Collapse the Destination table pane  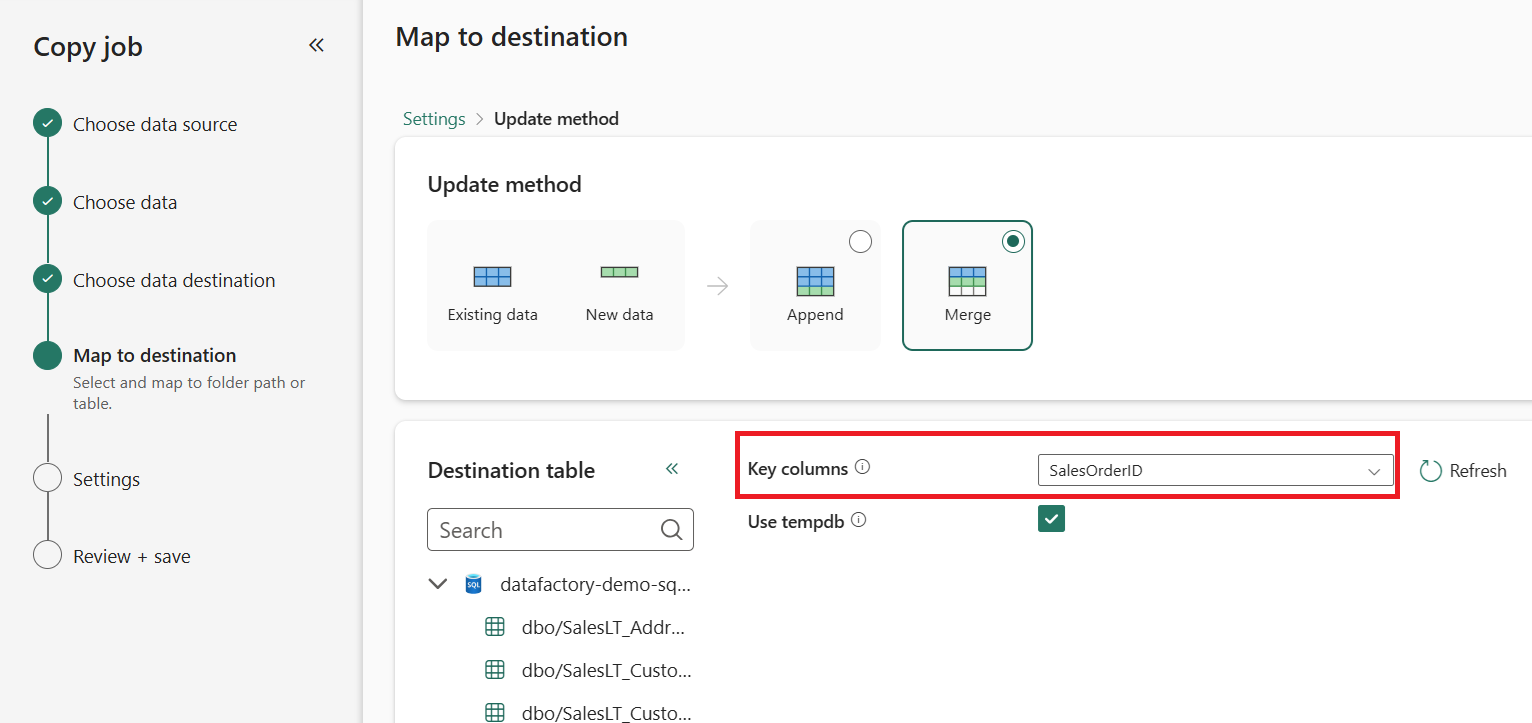click(672, 469)
